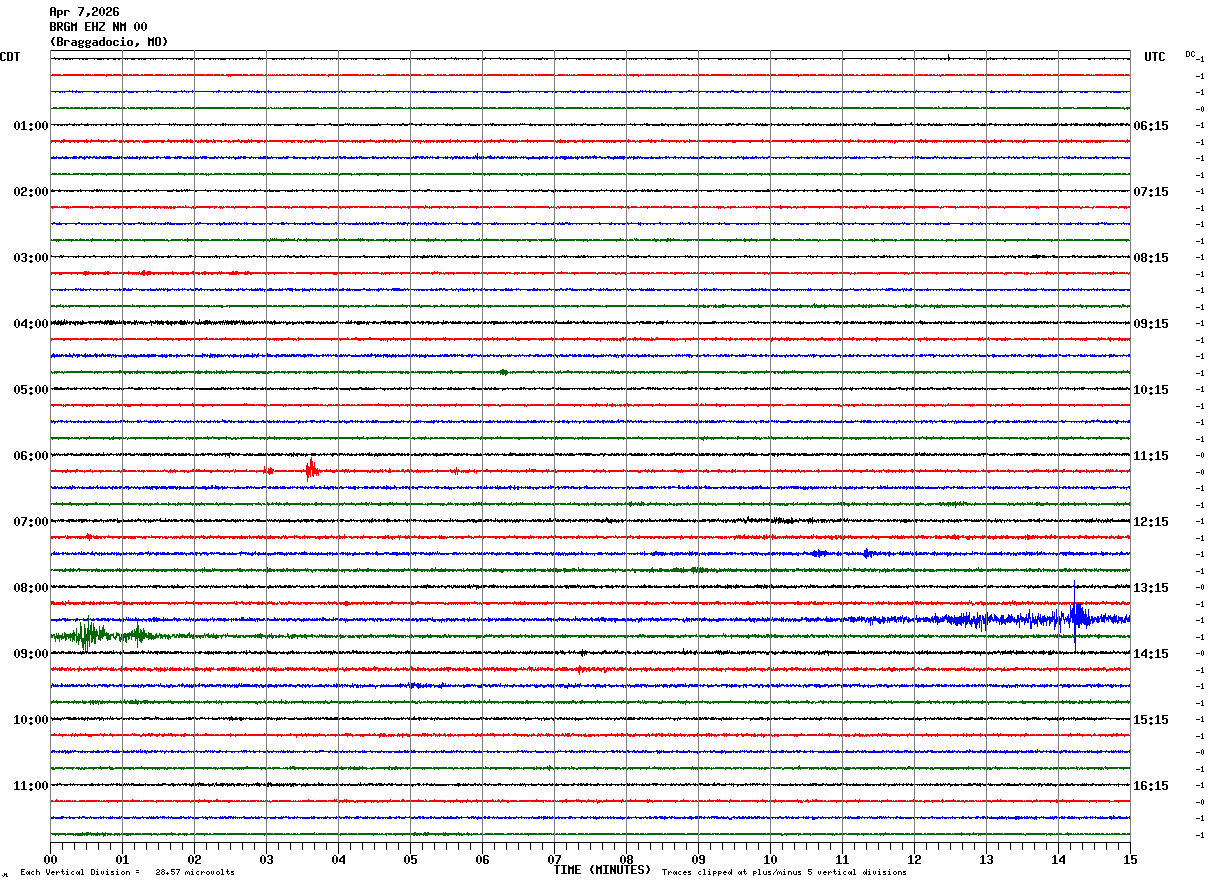Click the station code 'BRGM EHZ NM 00'
1210x886 pixels.
click(98, 27)
